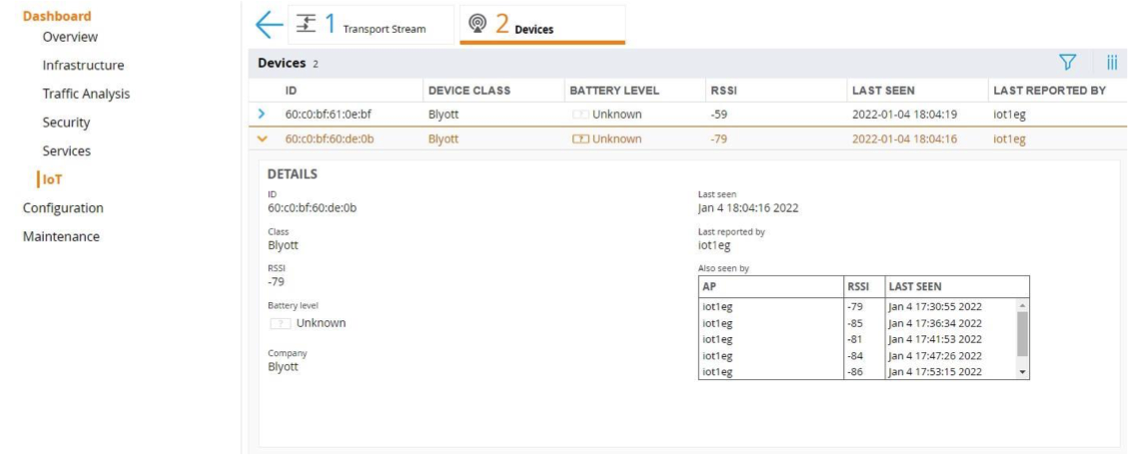Image resolution: width=1140 pixels, height=458 pixels.
Task: Open the Configuration section
Action: pos(63,208)
